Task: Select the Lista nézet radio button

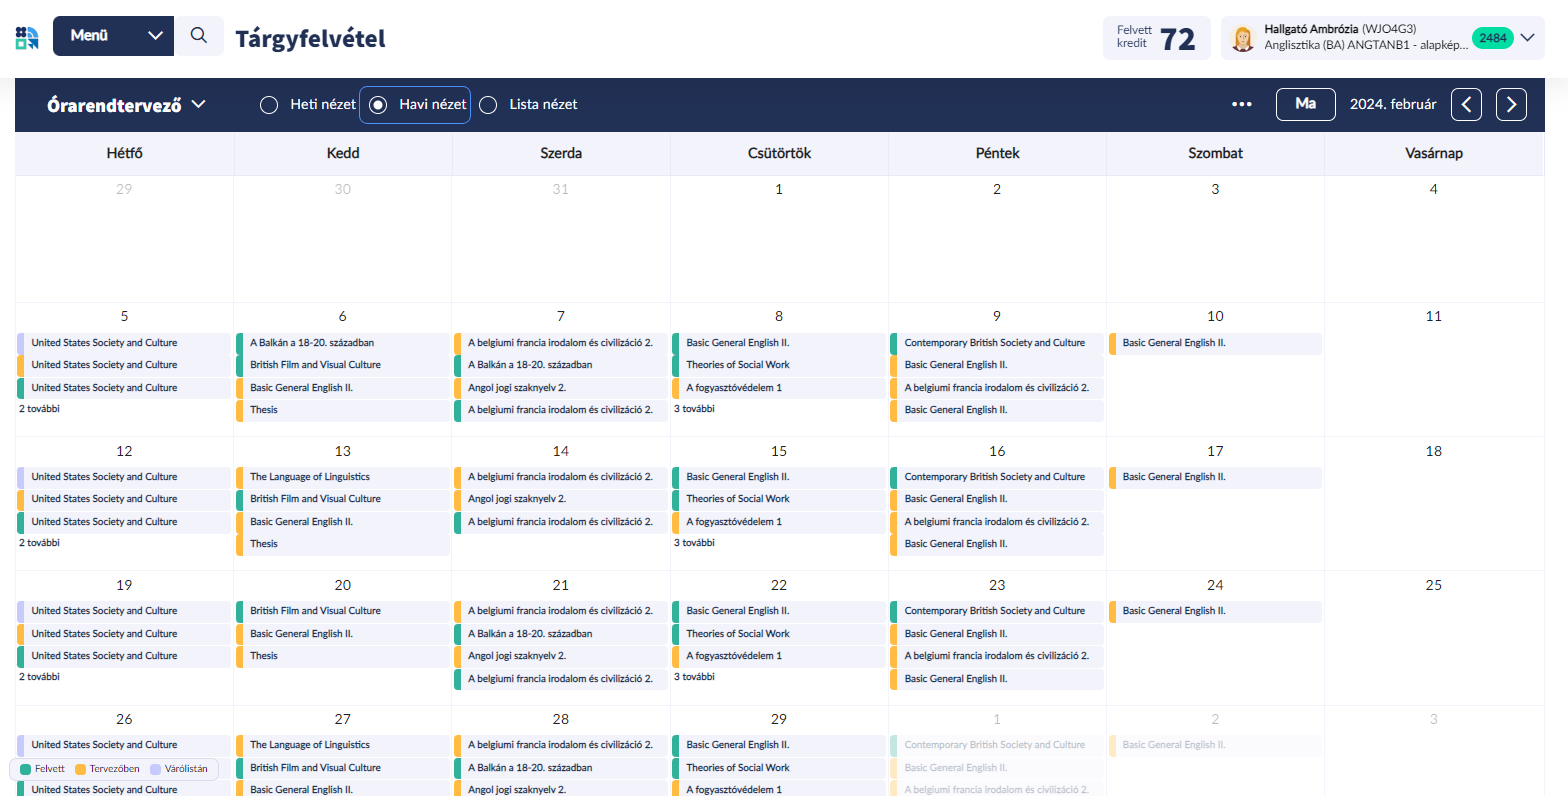Action: click(x=488, y=105)
